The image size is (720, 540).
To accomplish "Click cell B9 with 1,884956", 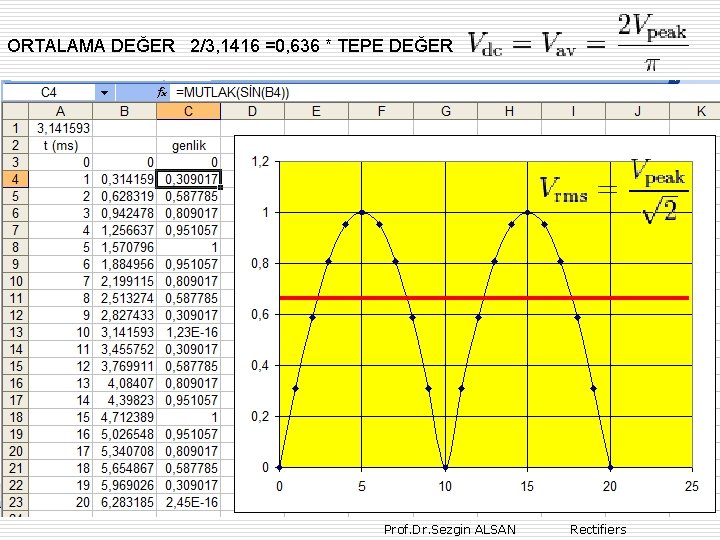I will pos(124,264).
